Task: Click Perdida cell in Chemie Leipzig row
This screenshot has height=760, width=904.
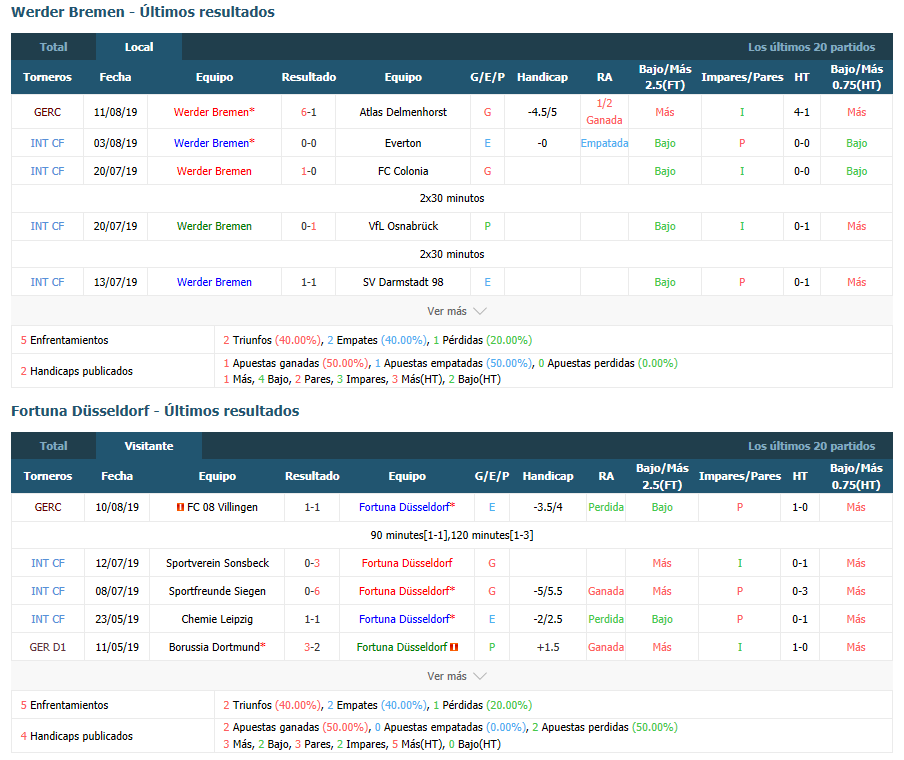Action: click(606, 619)
